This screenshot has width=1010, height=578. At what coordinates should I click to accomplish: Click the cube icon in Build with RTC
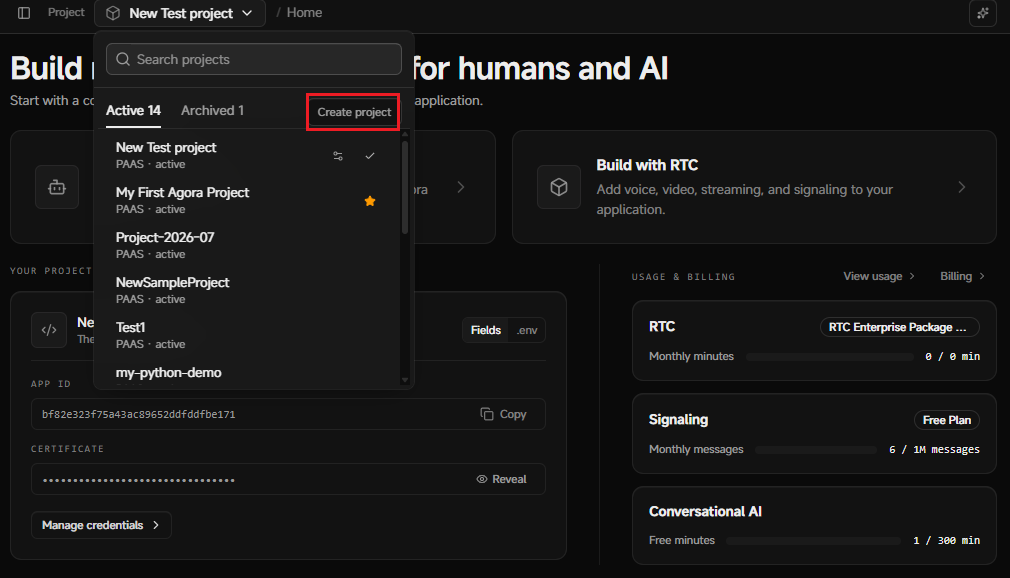(558, 188)
